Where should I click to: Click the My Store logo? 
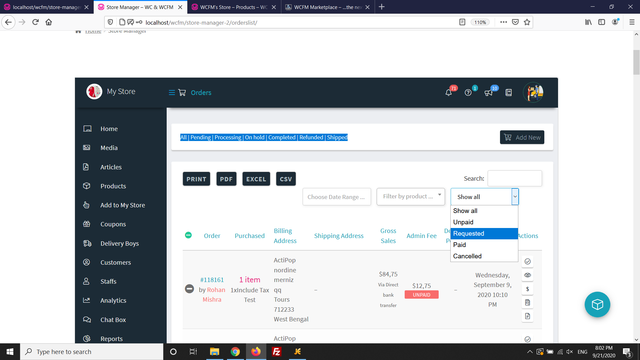(x=94, y=91)
